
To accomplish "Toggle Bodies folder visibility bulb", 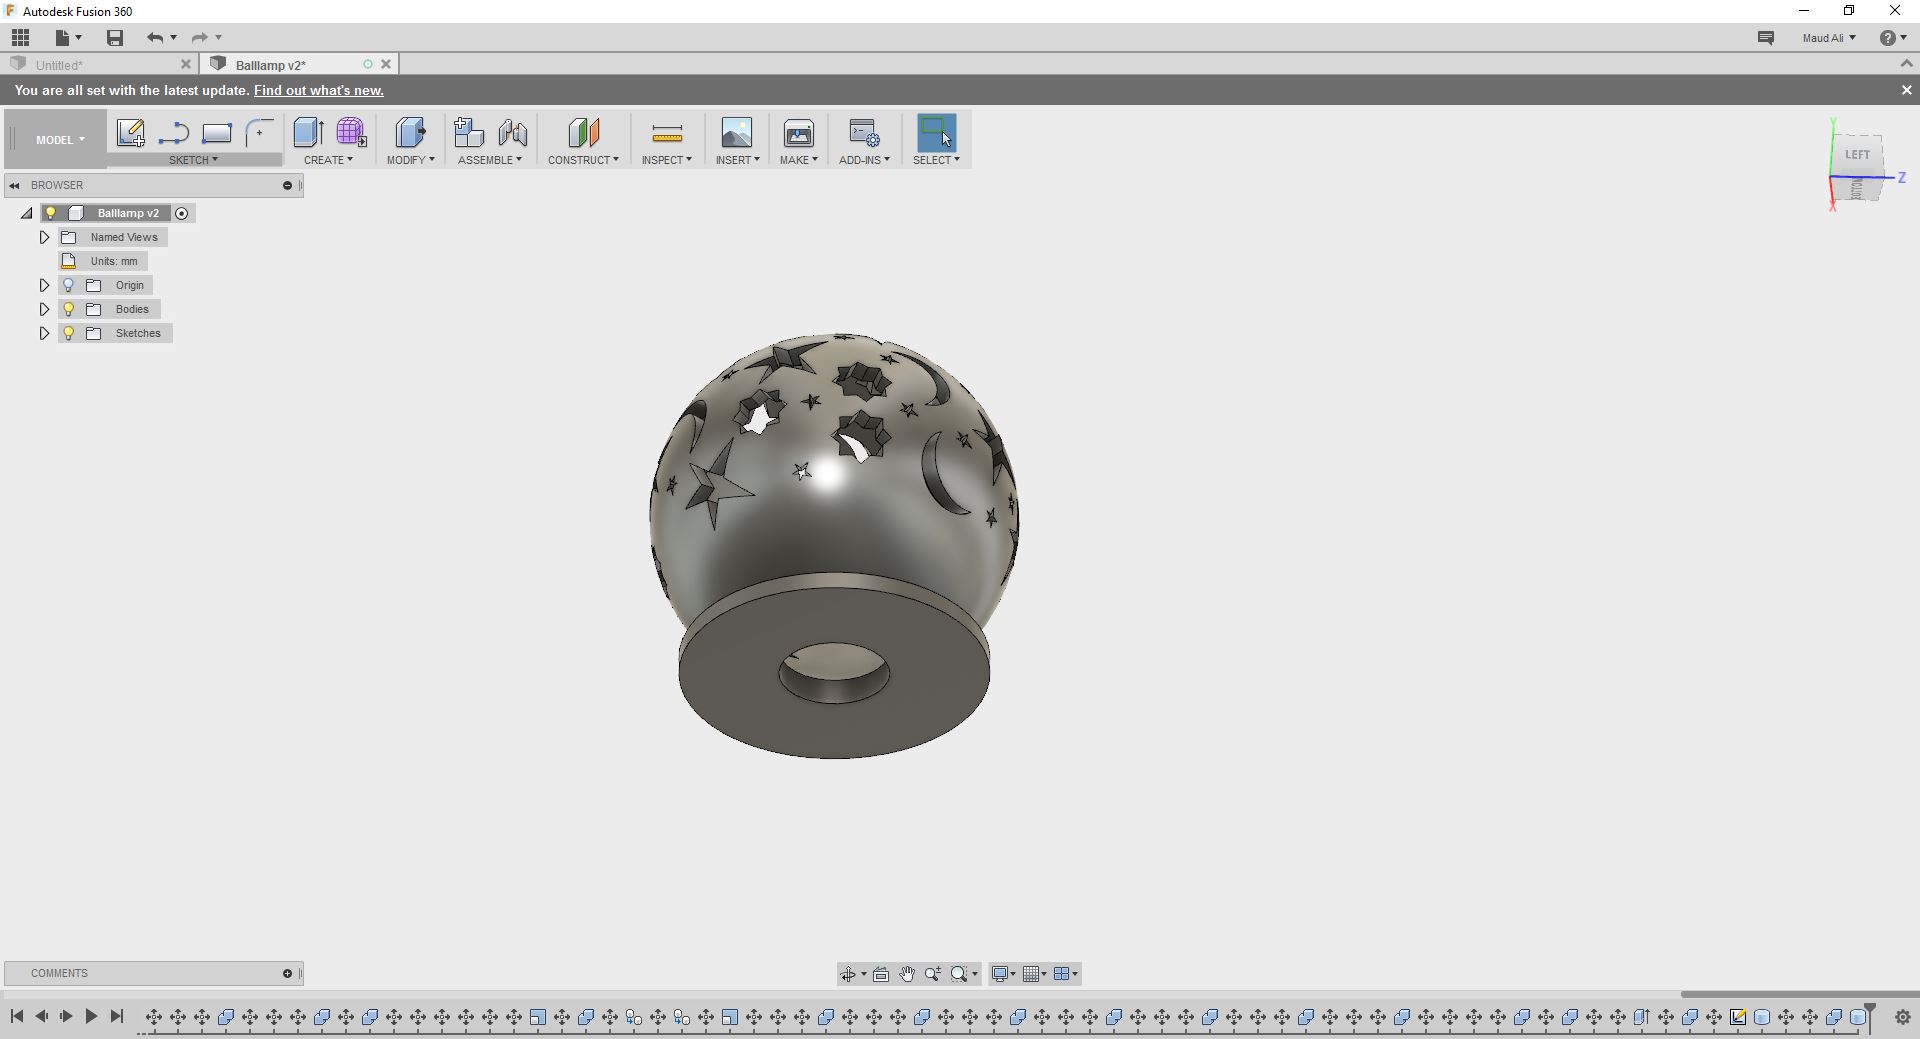I will coord(69,309).
